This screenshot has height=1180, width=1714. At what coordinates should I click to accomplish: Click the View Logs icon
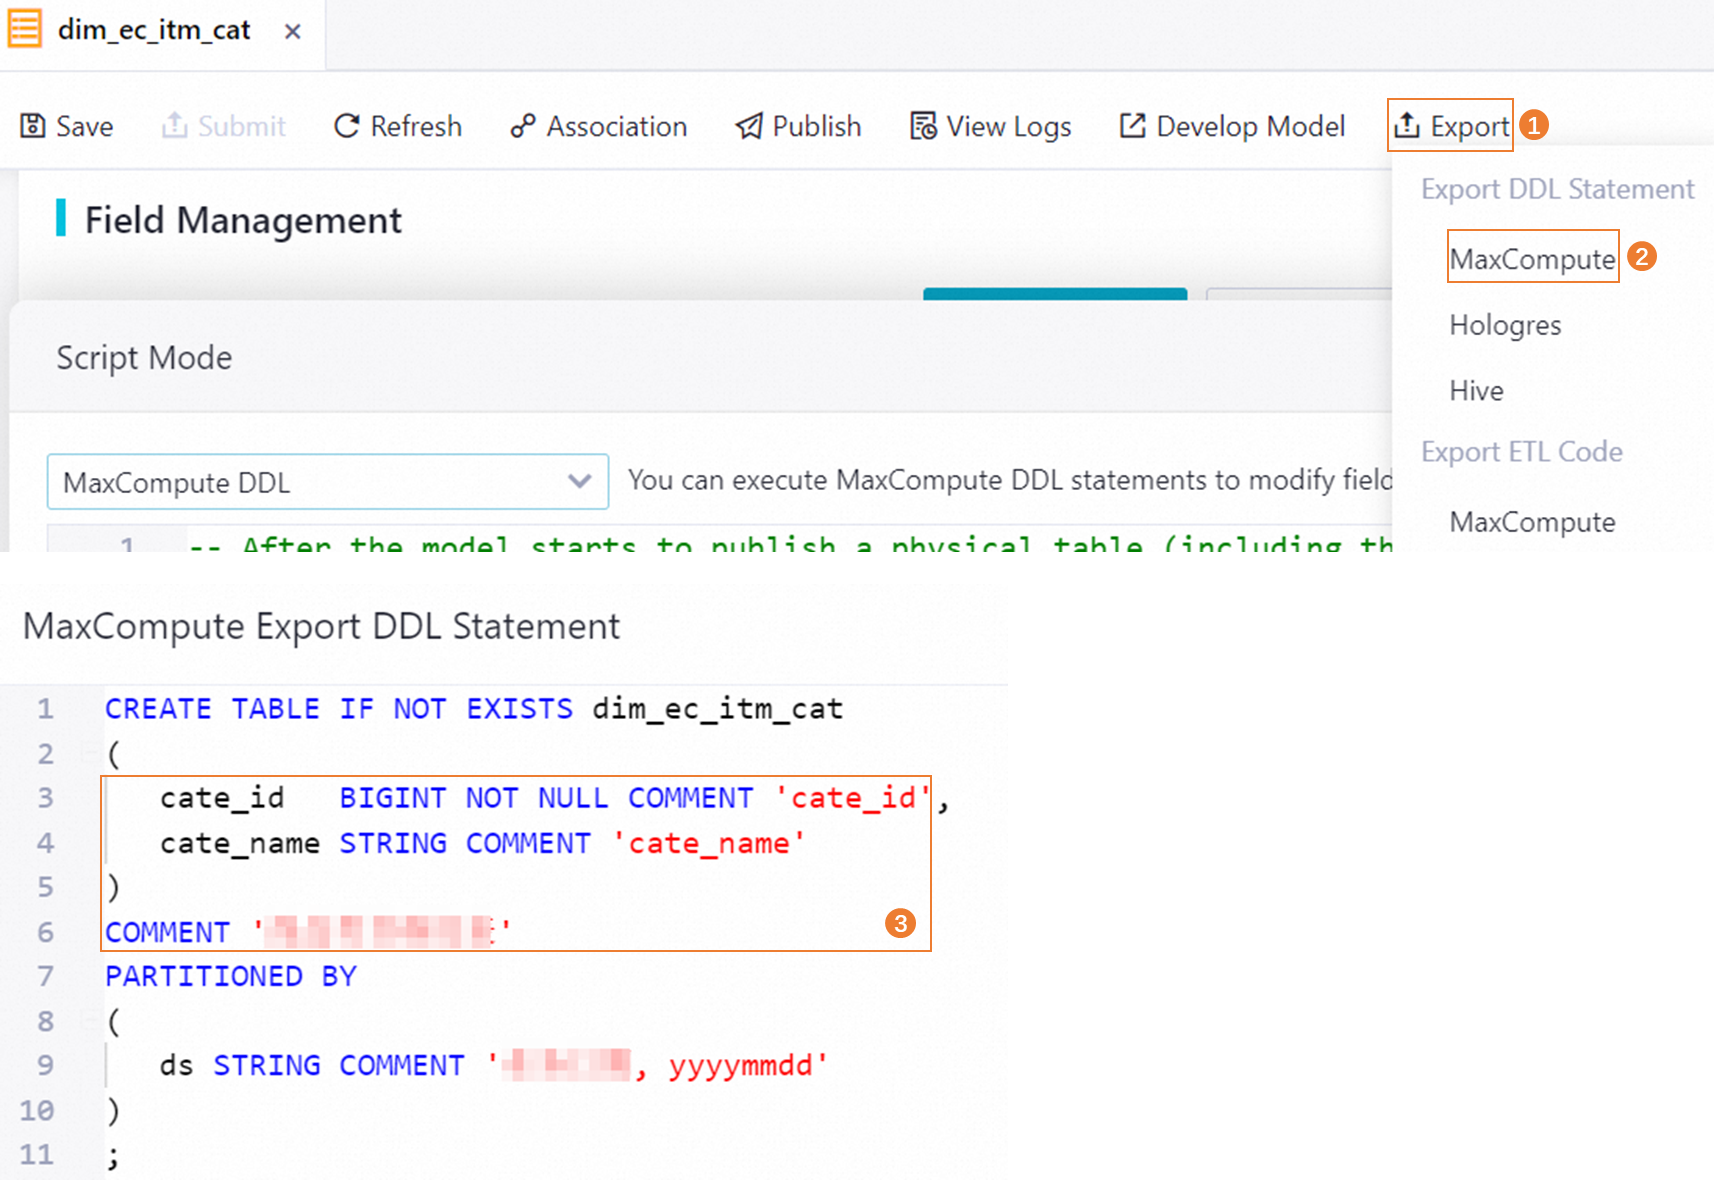coord(923,126)
